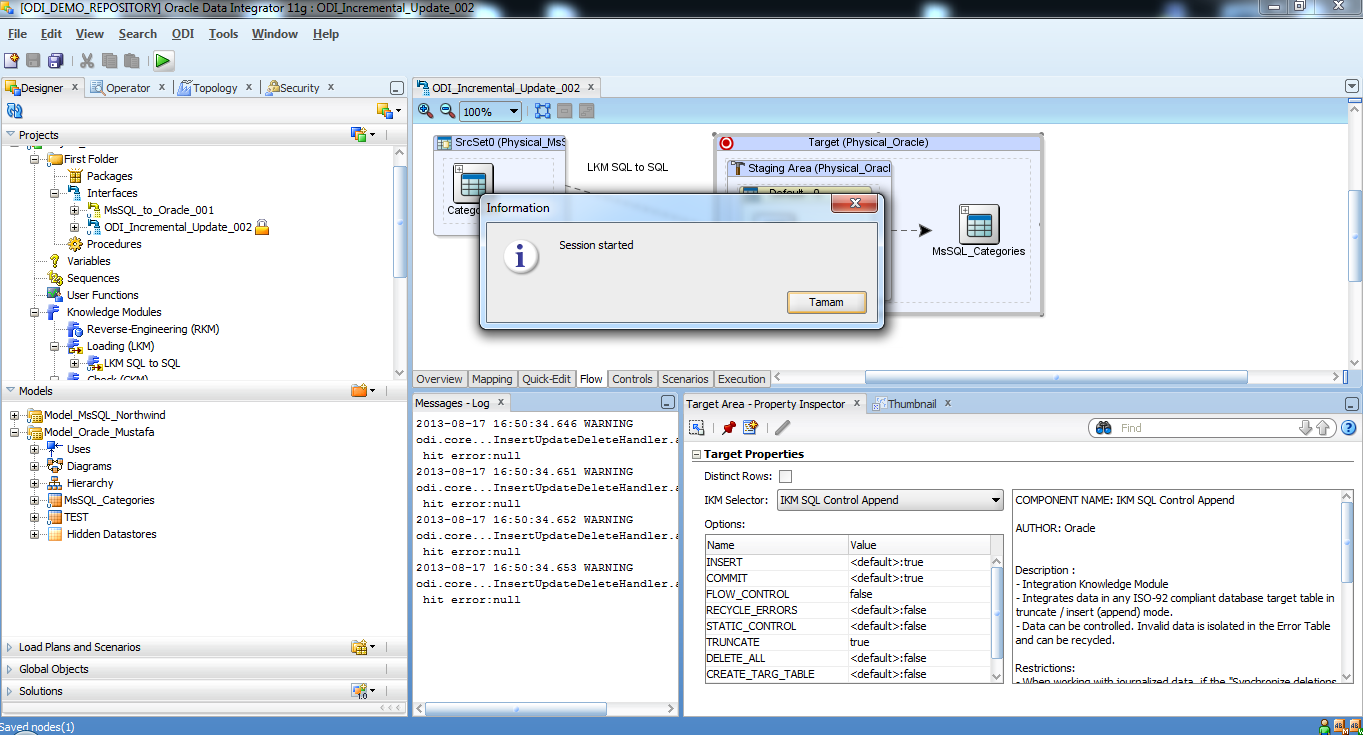Open the Quick-Edit tab
1363x735 pixels.
547,379
